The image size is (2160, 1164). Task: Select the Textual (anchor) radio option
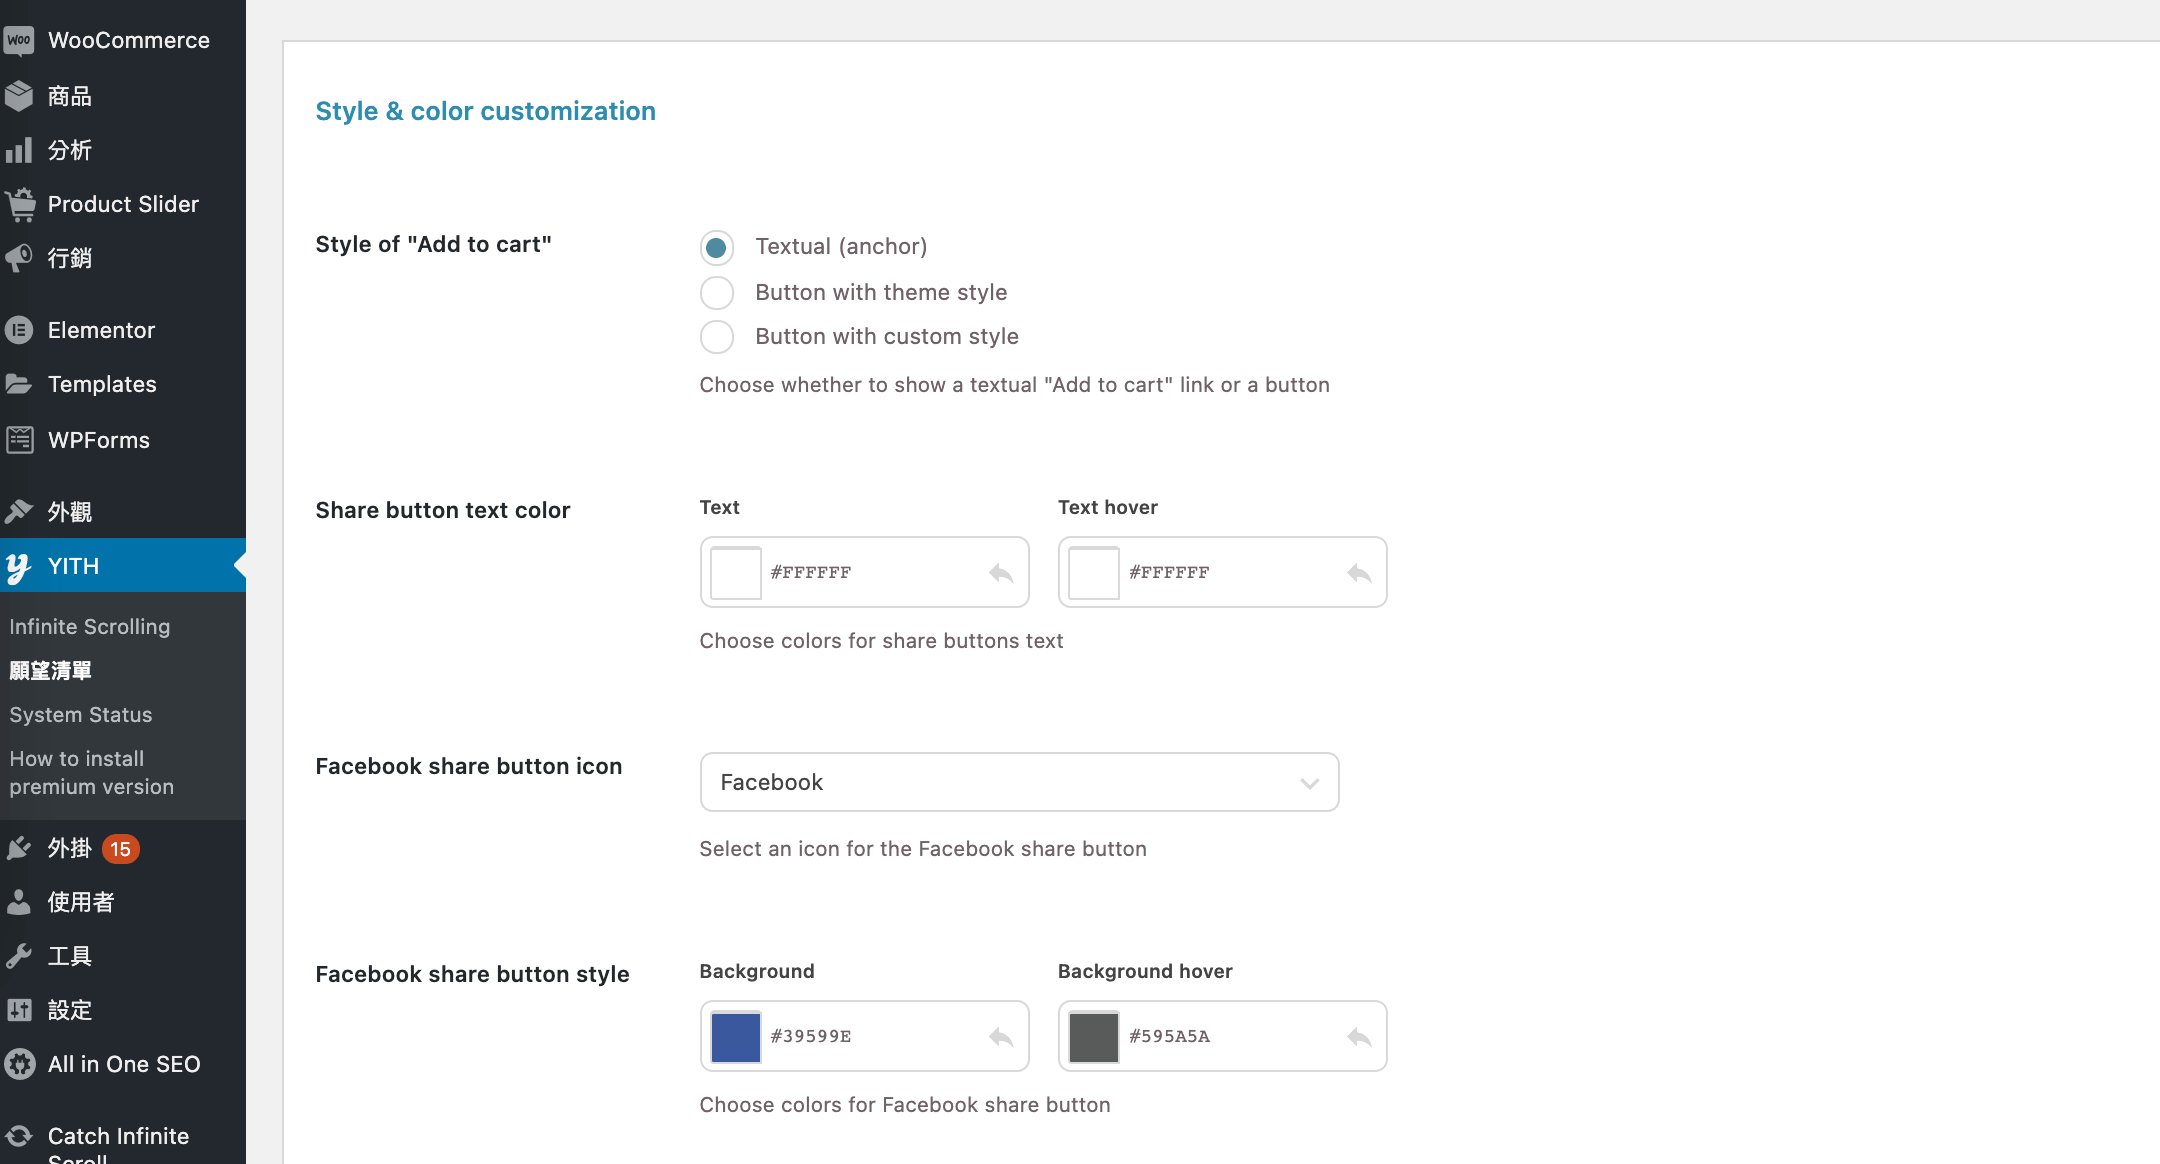click(716, 247)
